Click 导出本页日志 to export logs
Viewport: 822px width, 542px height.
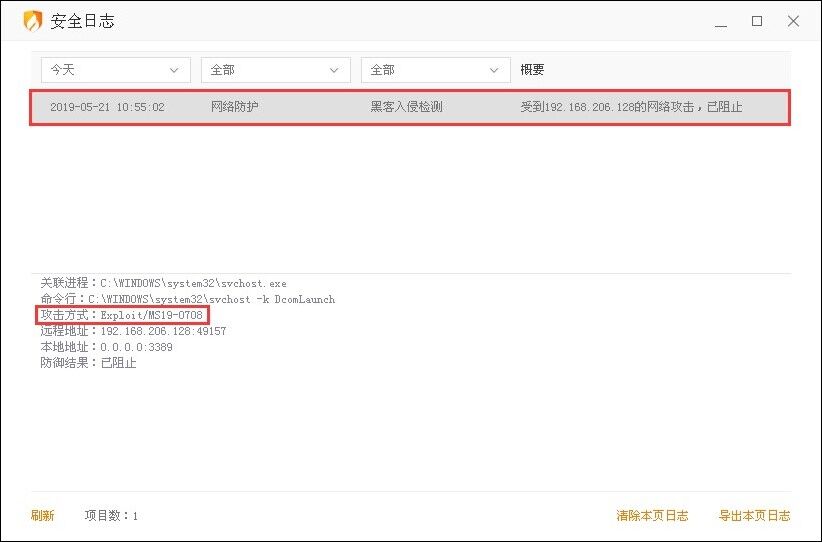tap(754, 515)
